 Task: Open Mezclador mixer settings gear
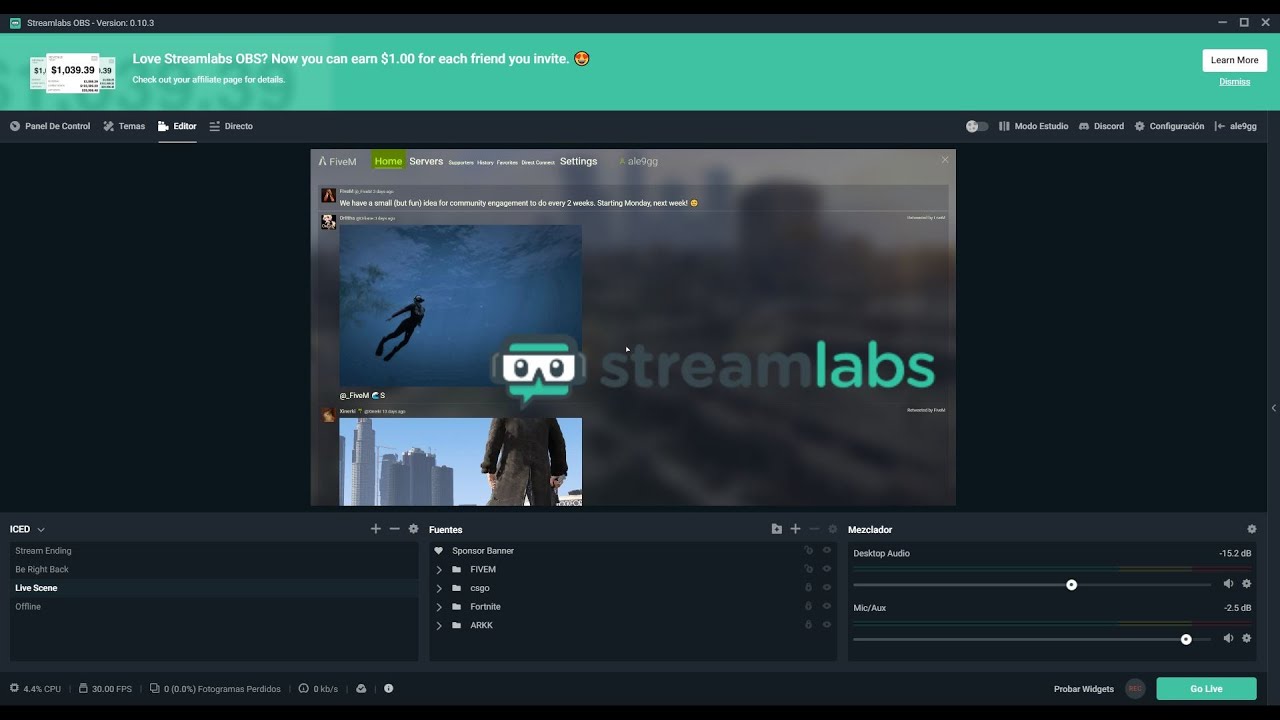coord(1251,529)
